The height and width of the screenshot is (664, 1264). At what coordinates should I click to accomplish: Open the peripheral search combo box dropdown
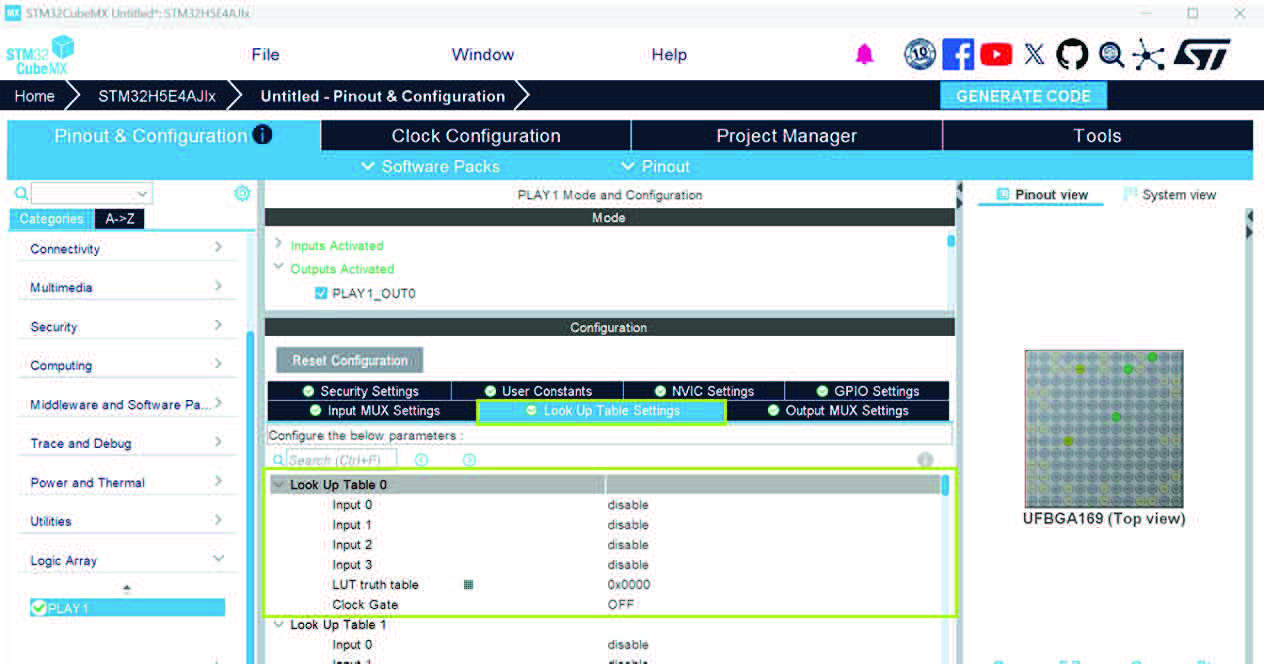pos(143,193)
